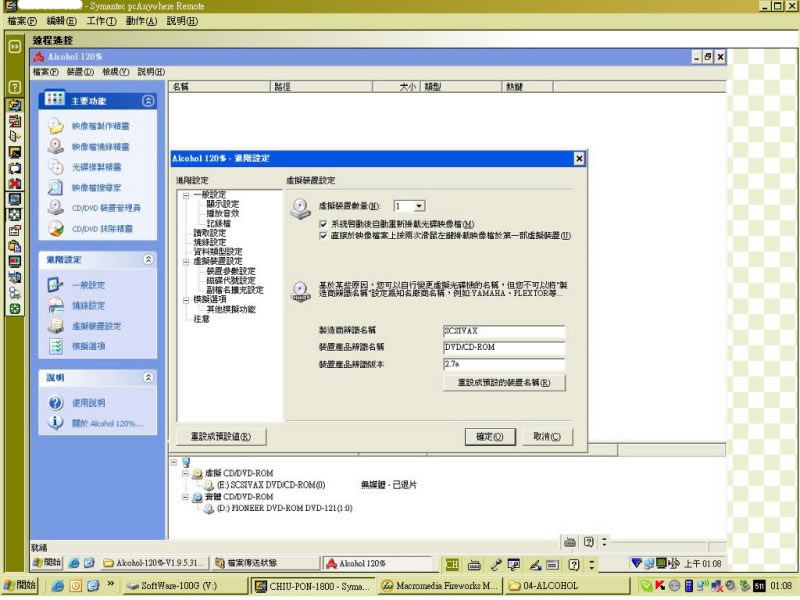Screen dimensions: 800x600
Task: Open Alcohol 120% 檔案 menu
Action: (x=45, y=72)
